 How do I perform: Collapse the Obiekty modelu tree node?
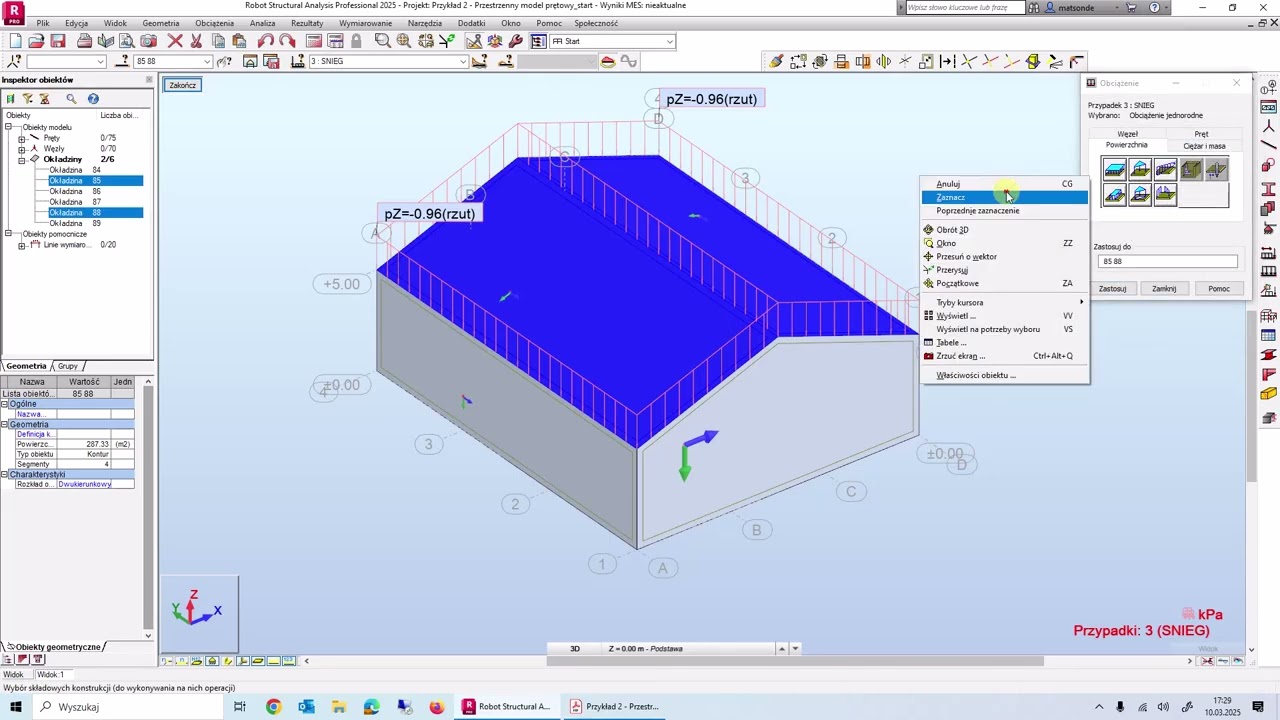(x=9, y=127)
